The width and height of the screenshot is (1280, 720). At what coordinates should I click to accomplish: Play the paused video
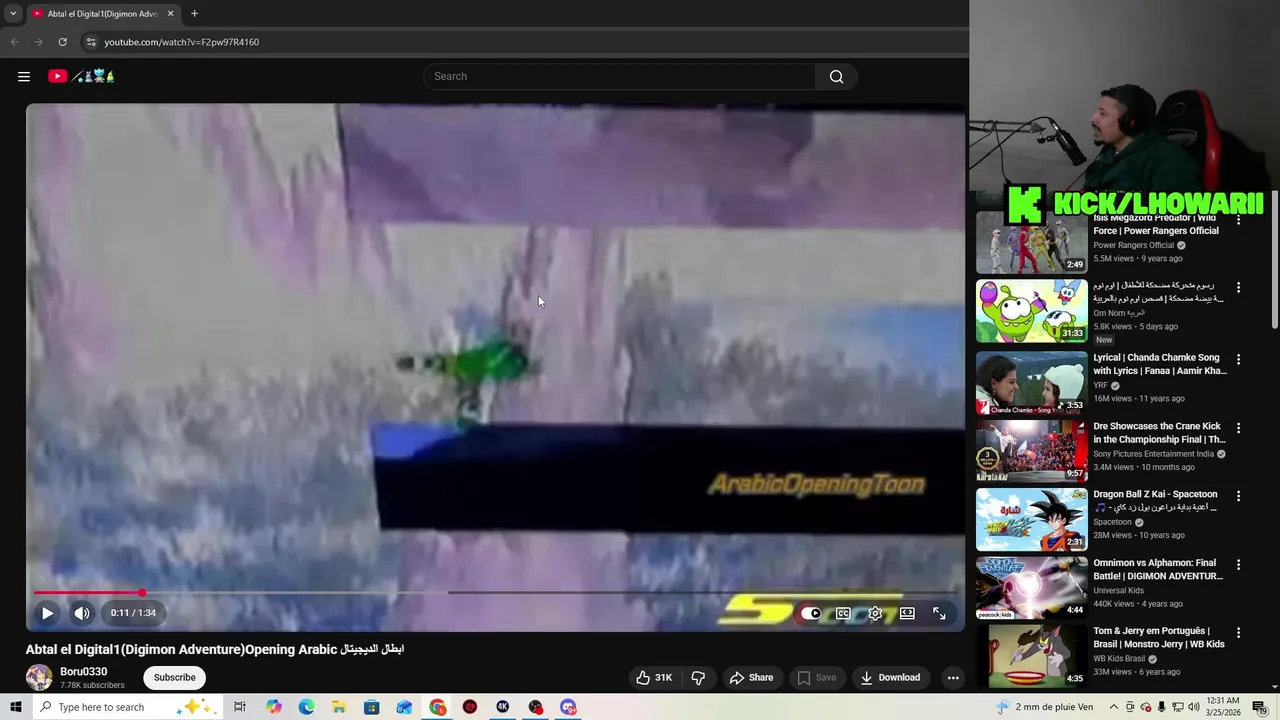coord(47,613)
